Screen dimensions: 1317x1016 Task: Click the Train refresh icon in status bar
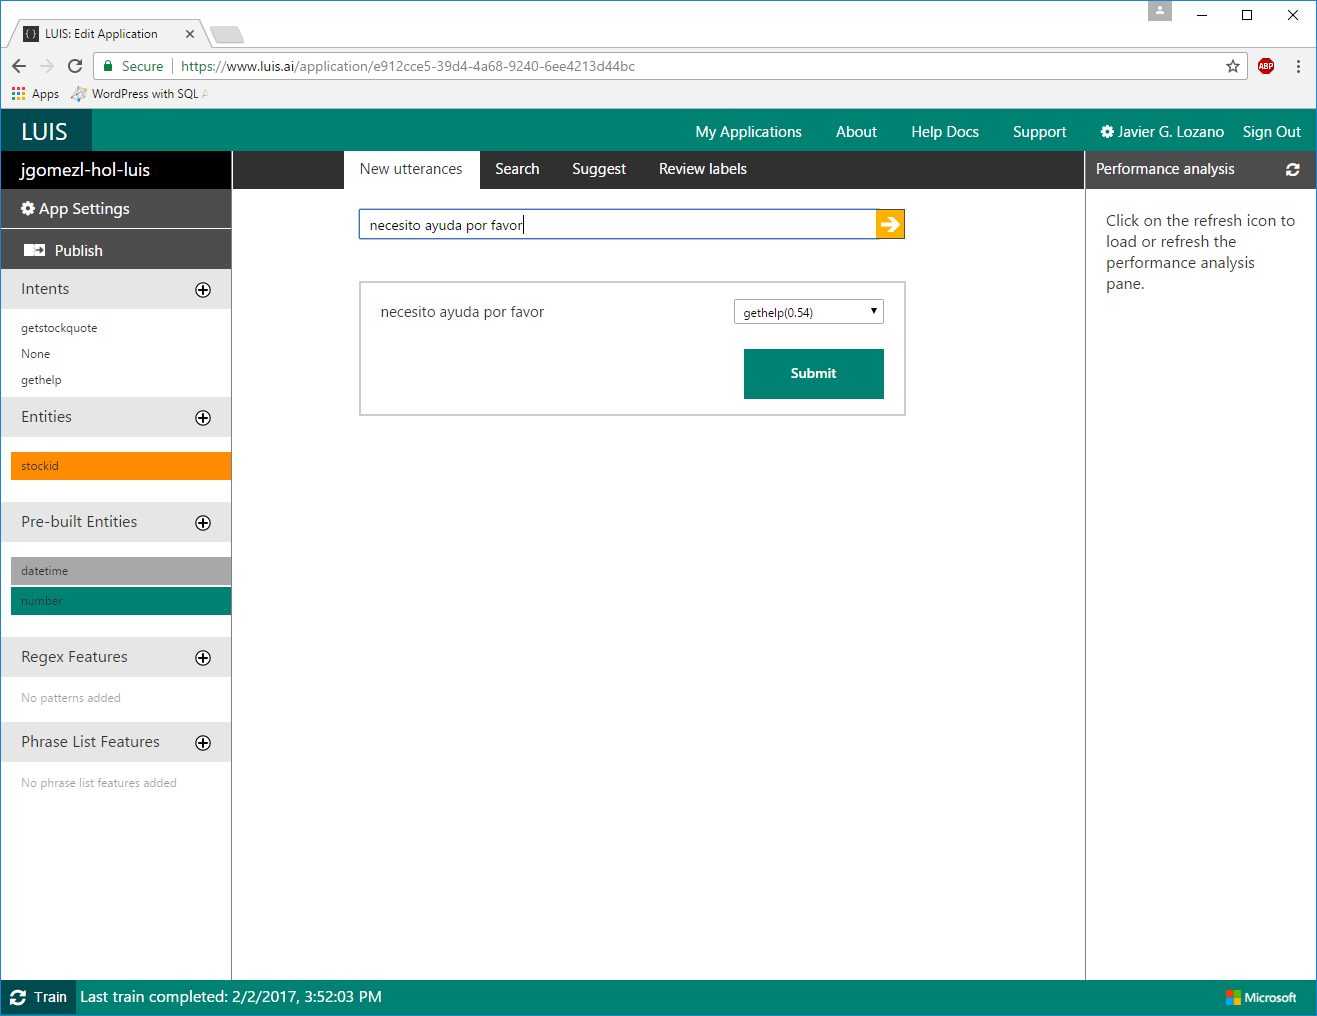(18, 997)
